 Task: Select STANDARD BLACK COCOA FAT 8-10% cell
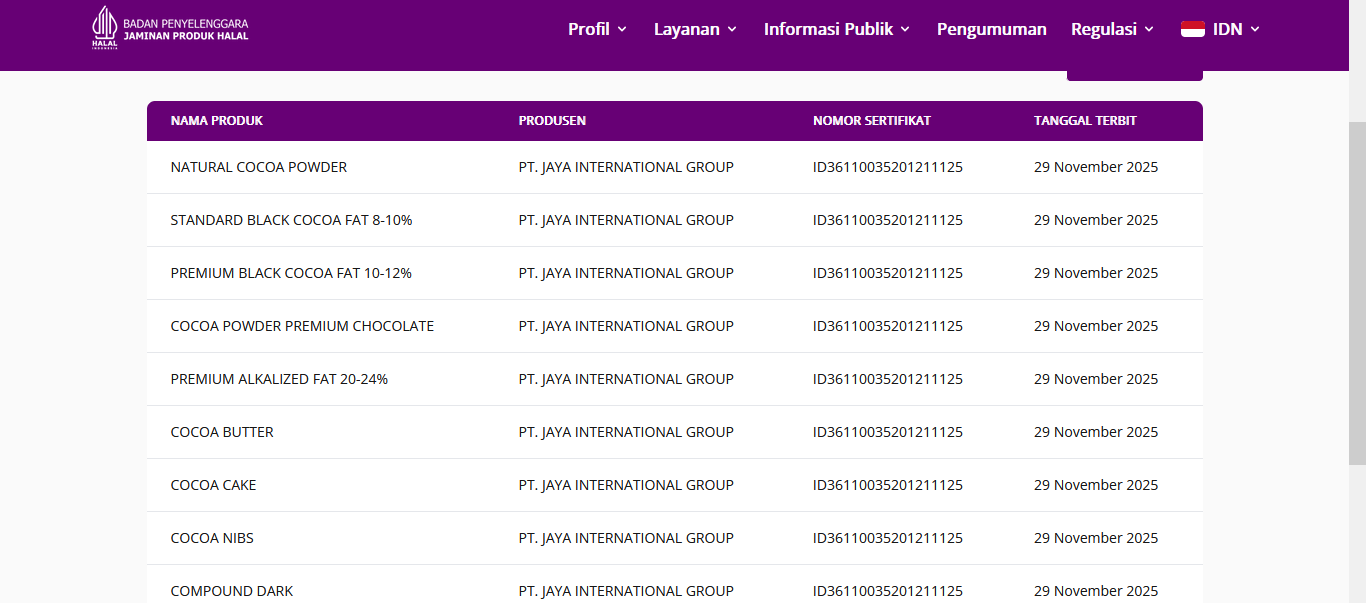tap(291, 220)
